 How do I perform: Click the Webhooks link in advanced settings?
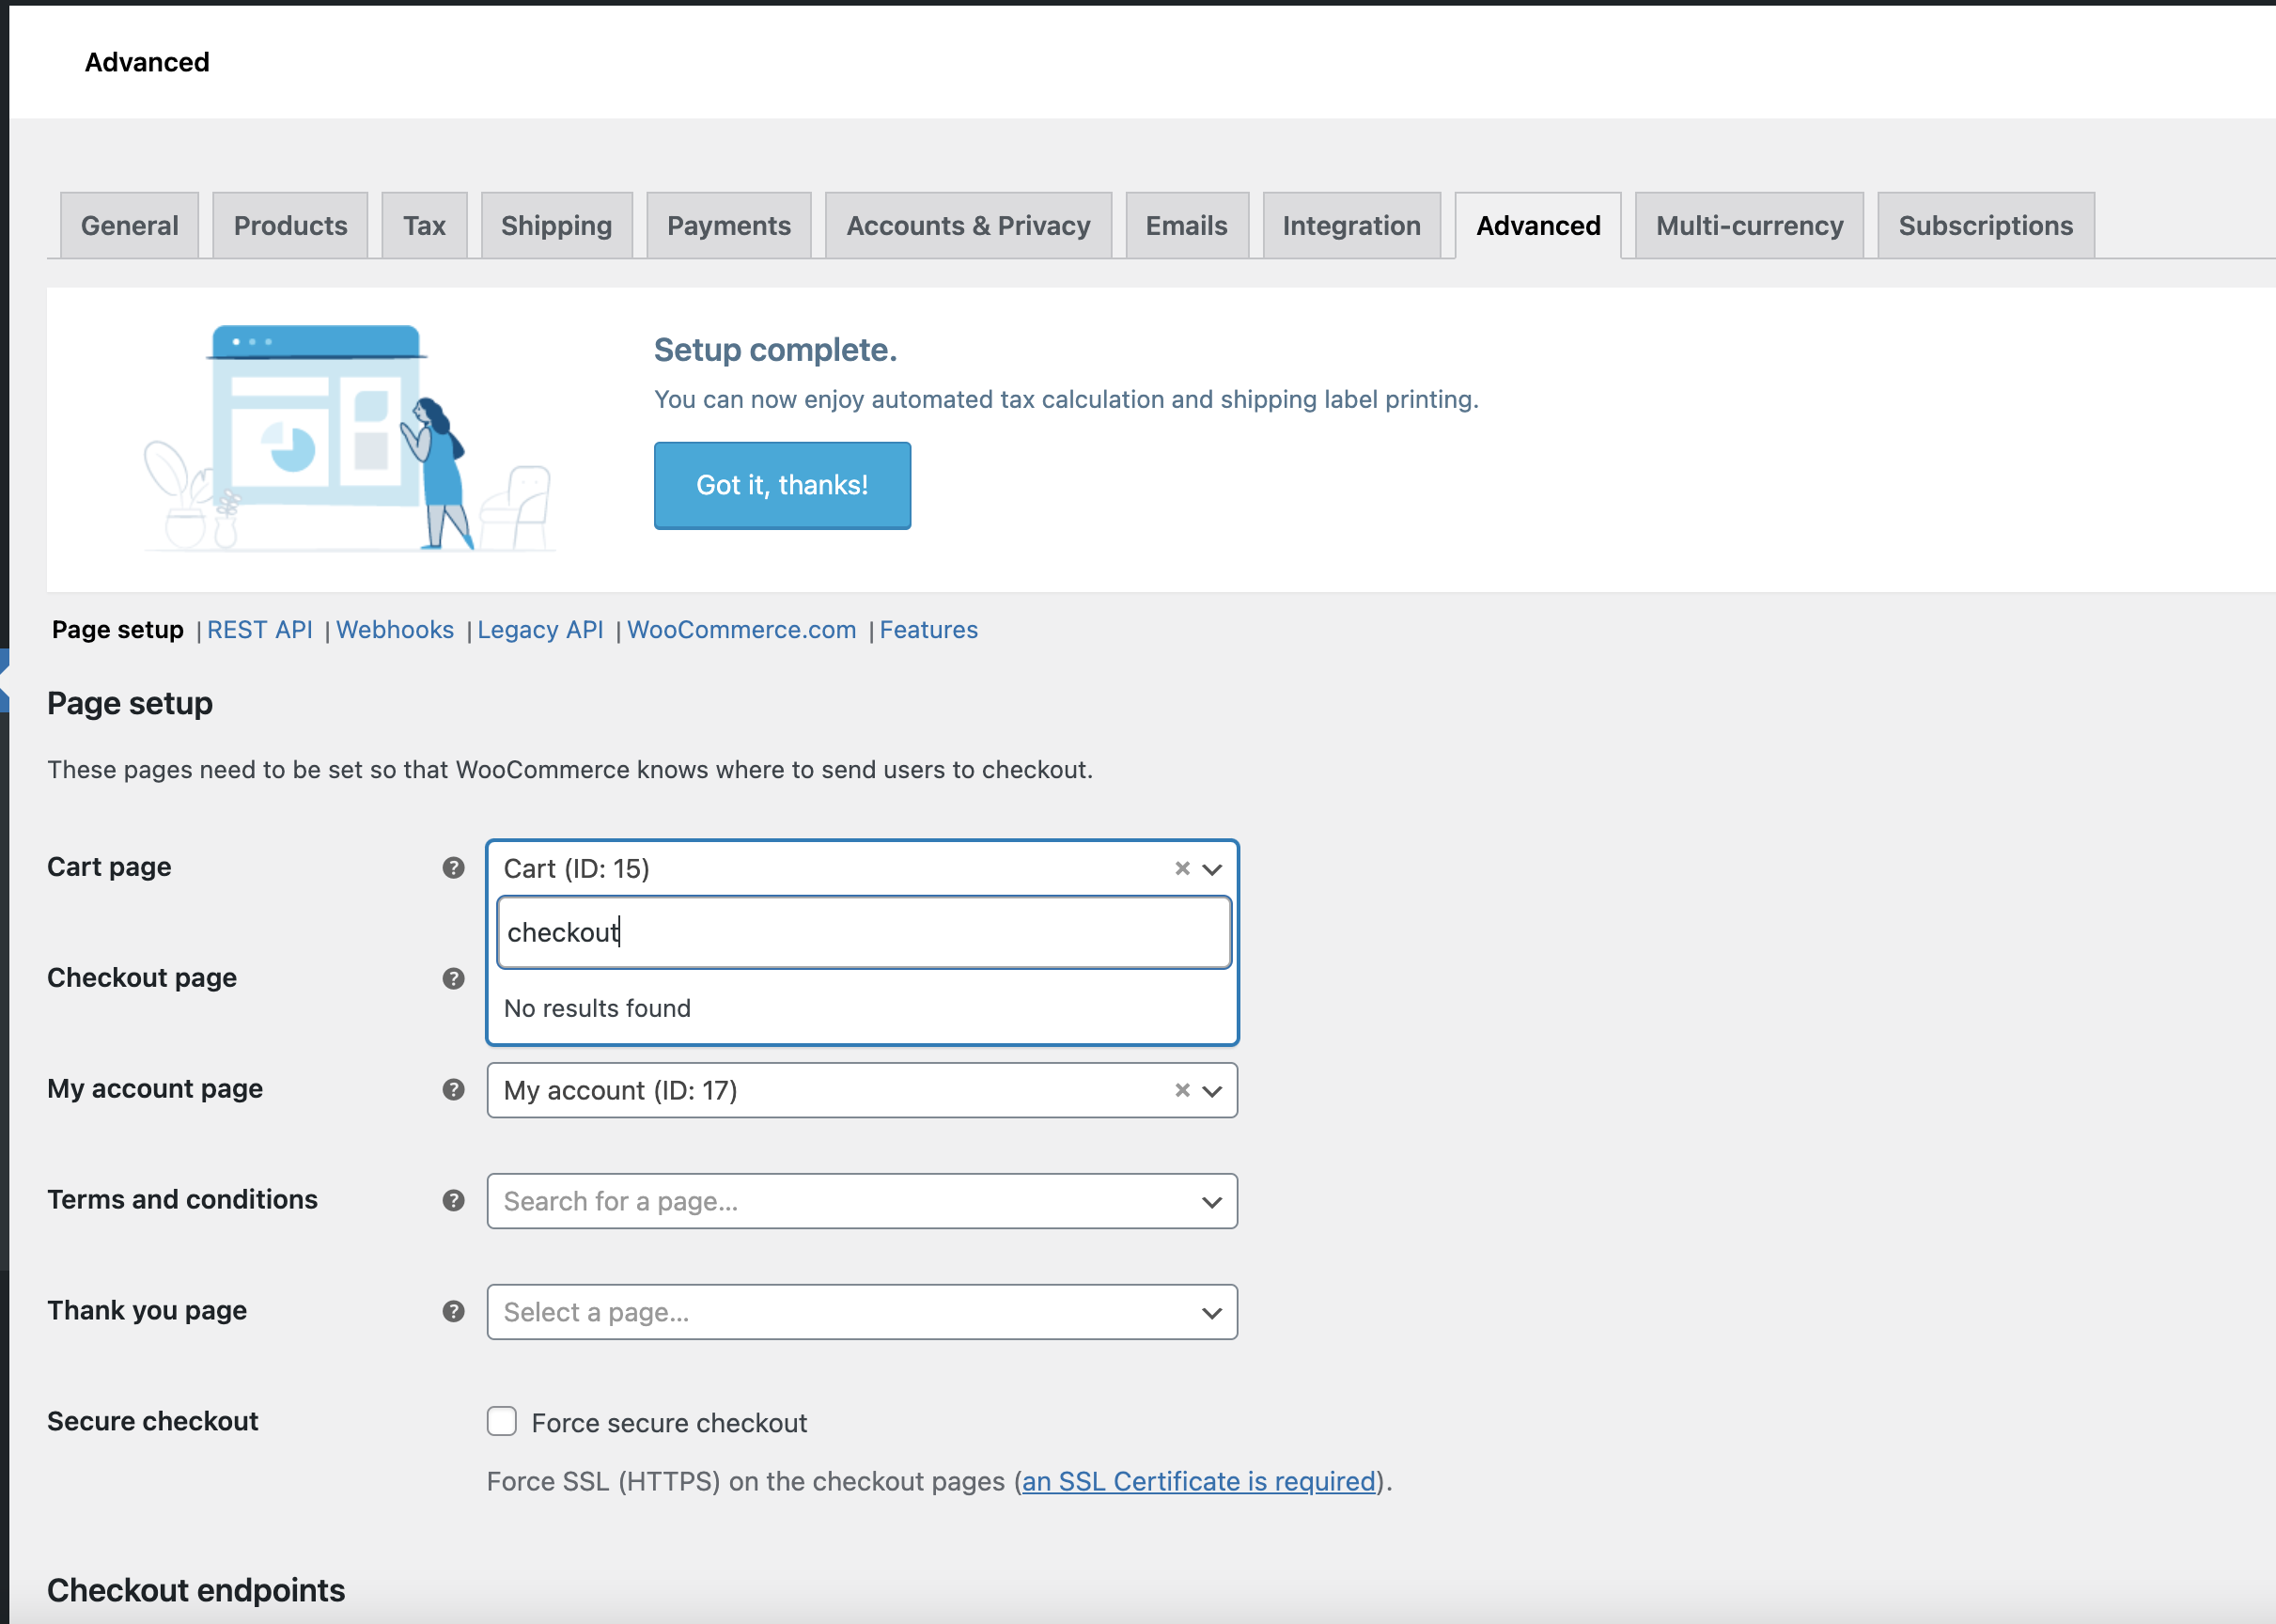394,628
